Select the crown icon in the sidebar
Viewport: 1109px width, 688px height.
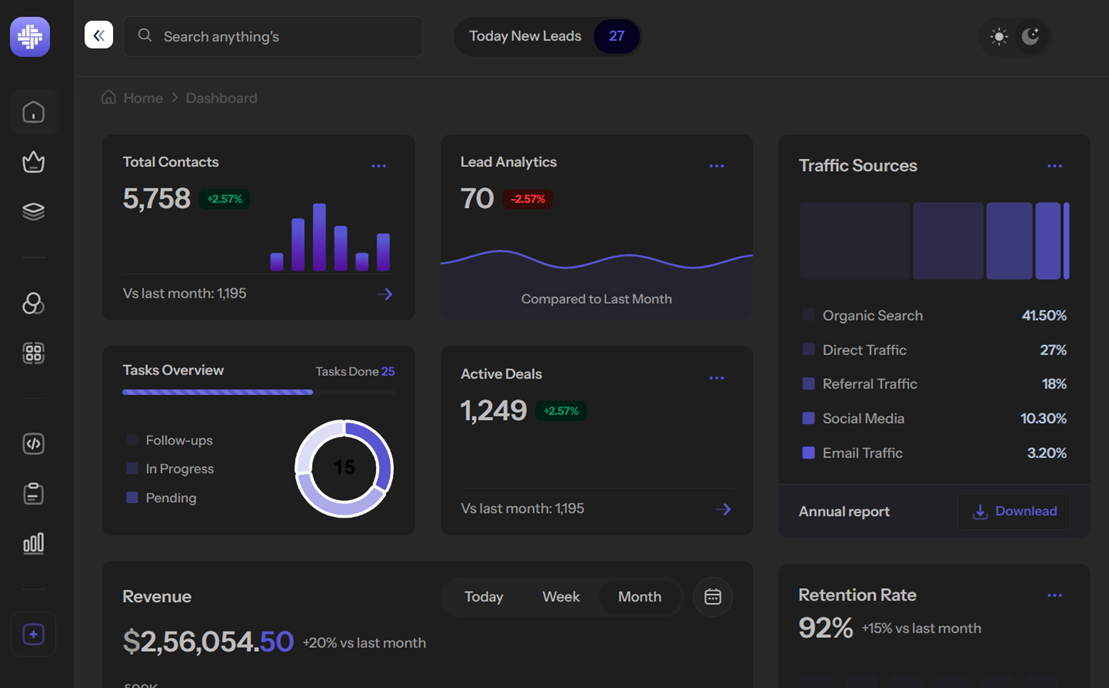pos(33,162)
